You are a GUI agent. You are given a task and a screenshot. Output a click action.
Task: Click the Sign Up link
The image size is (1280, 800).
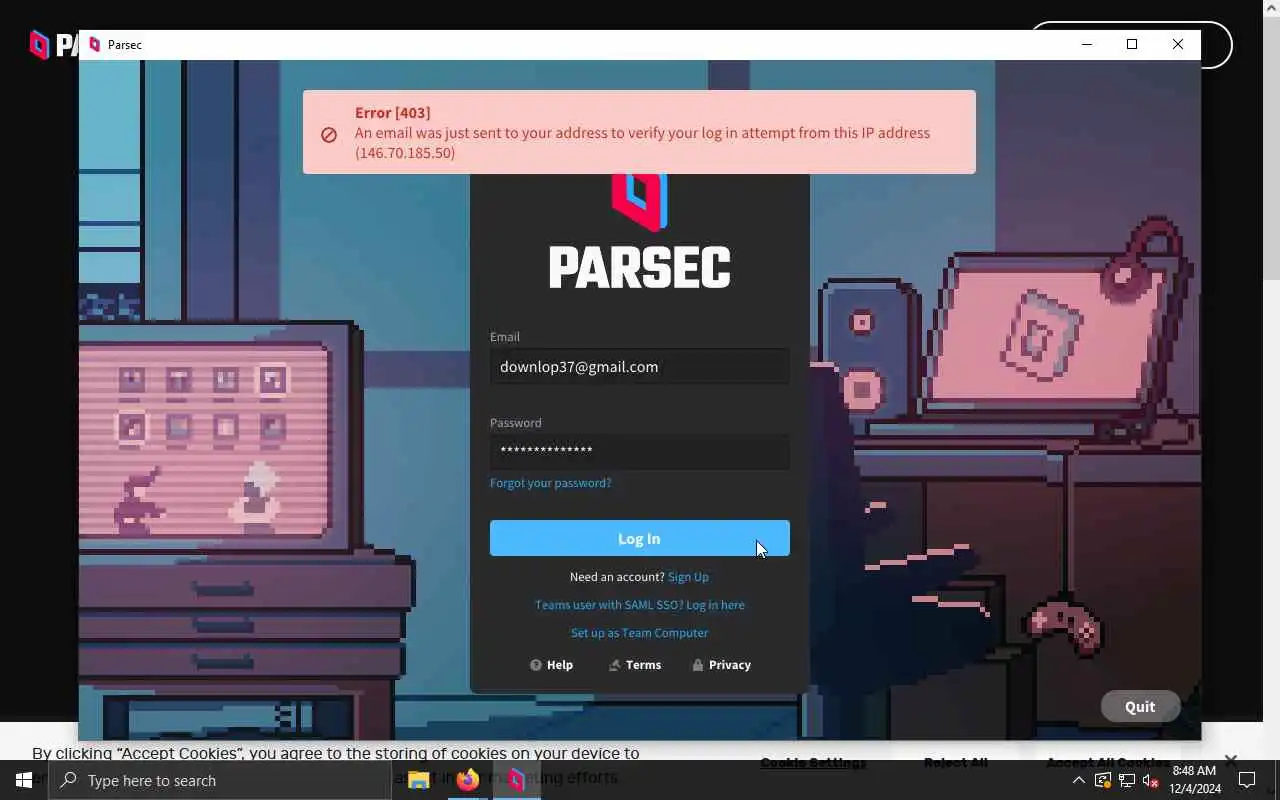[x=688, y=577]
